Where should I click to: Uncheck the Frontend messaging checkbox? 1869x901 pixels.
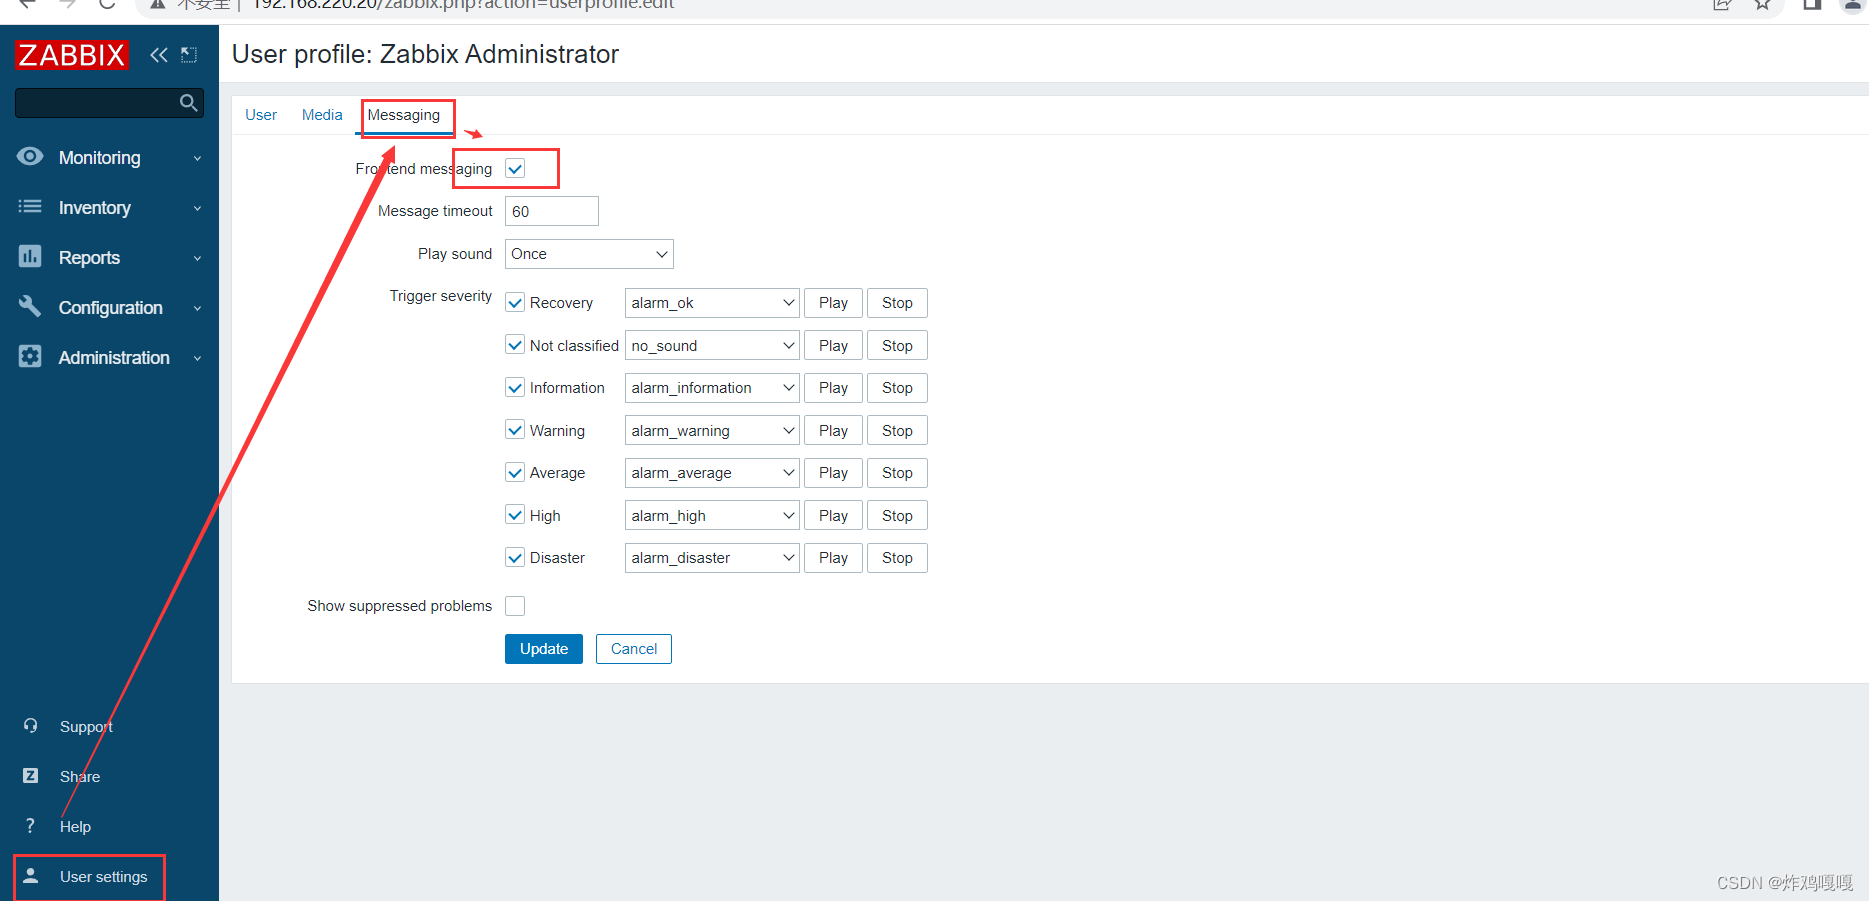515,169
